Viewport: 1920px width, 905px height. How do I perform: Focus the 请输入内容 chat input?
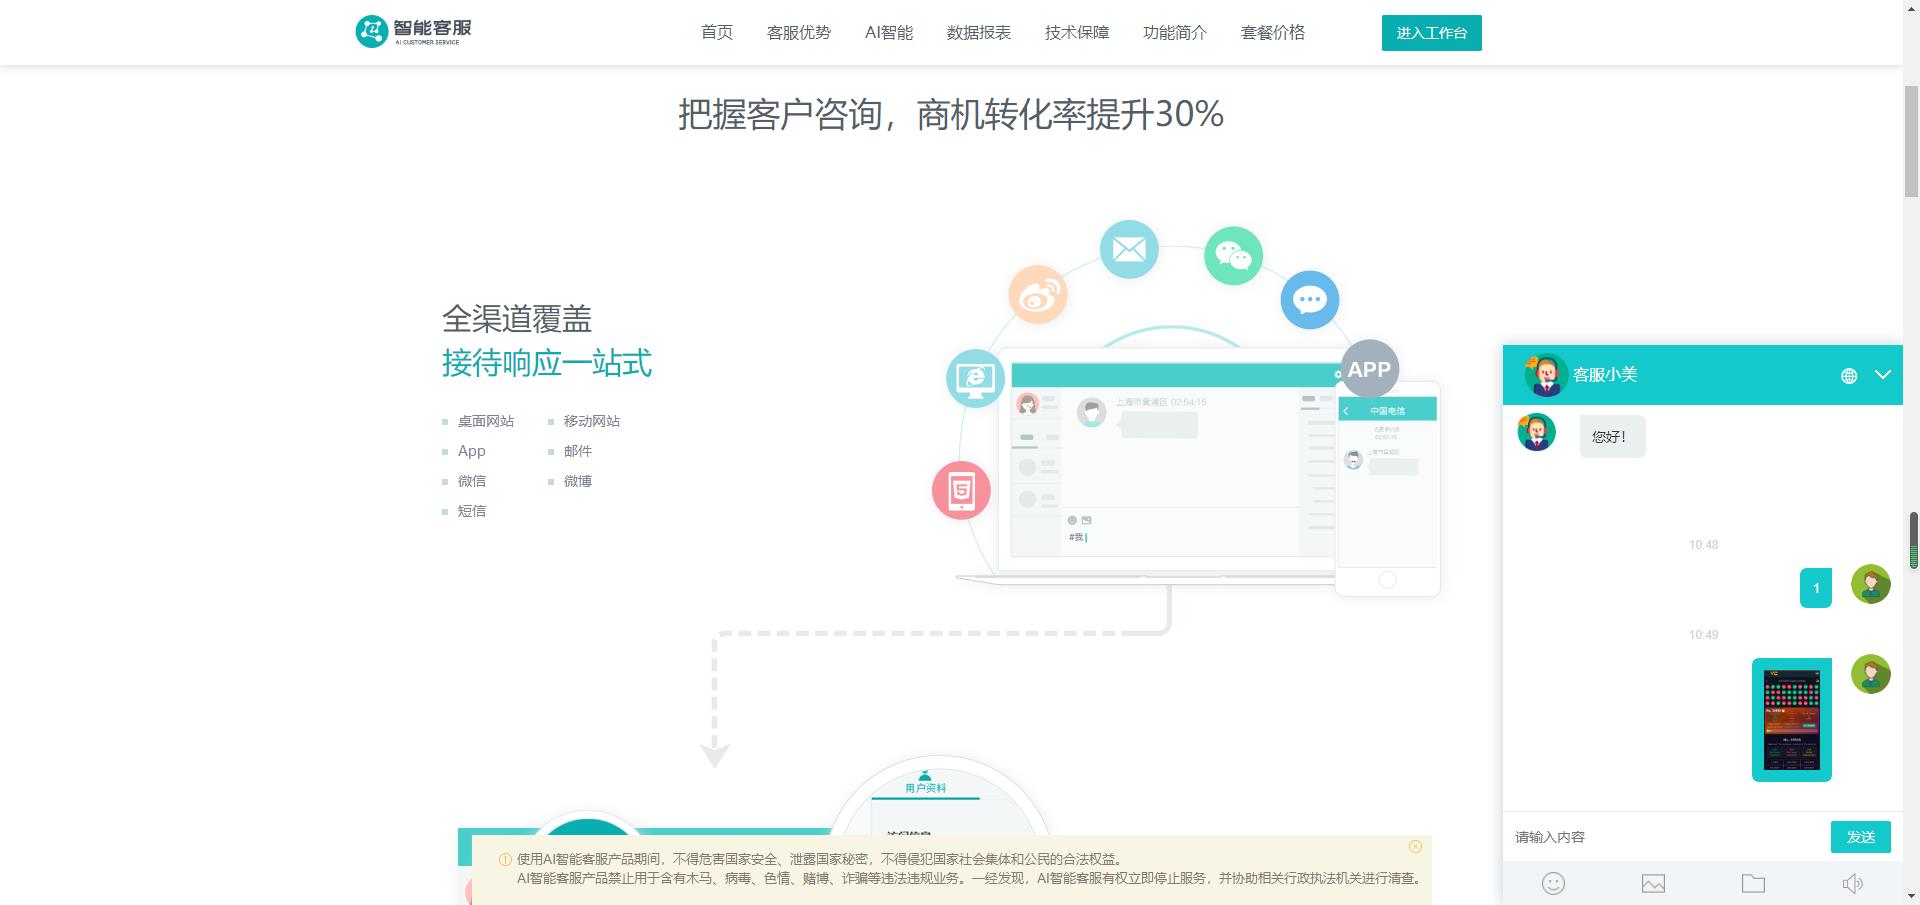[x=1666, y=837]
